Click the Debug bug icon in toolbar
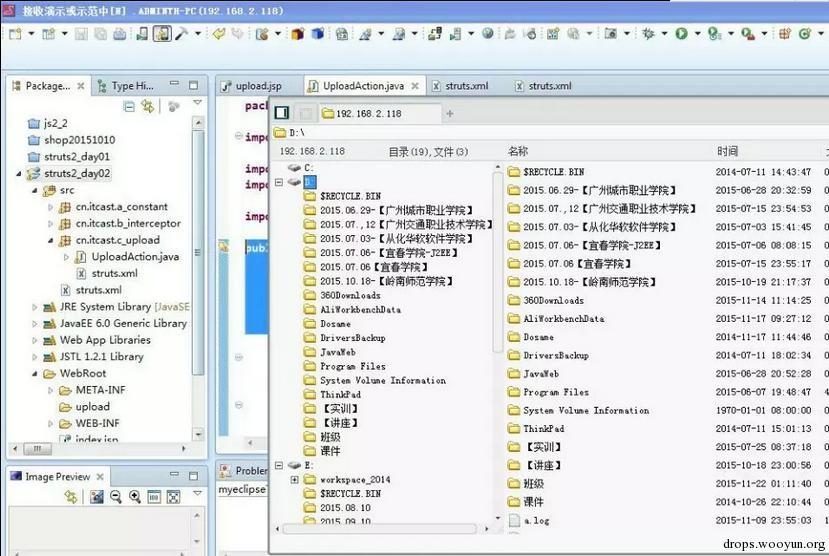Screen dimensions: 829x556 648,34
